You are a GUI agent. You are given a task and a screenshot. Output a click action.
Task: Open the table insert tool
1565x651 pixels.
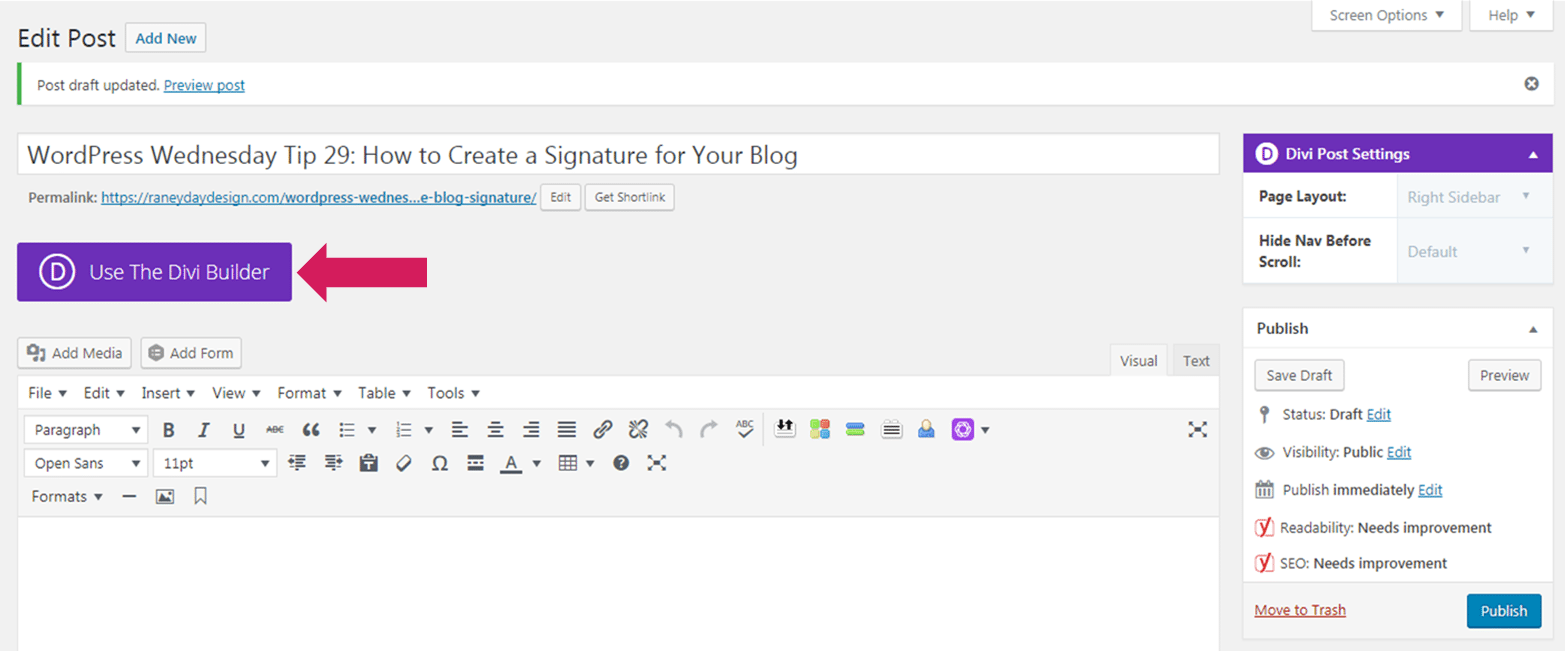(x=568, y=463)
